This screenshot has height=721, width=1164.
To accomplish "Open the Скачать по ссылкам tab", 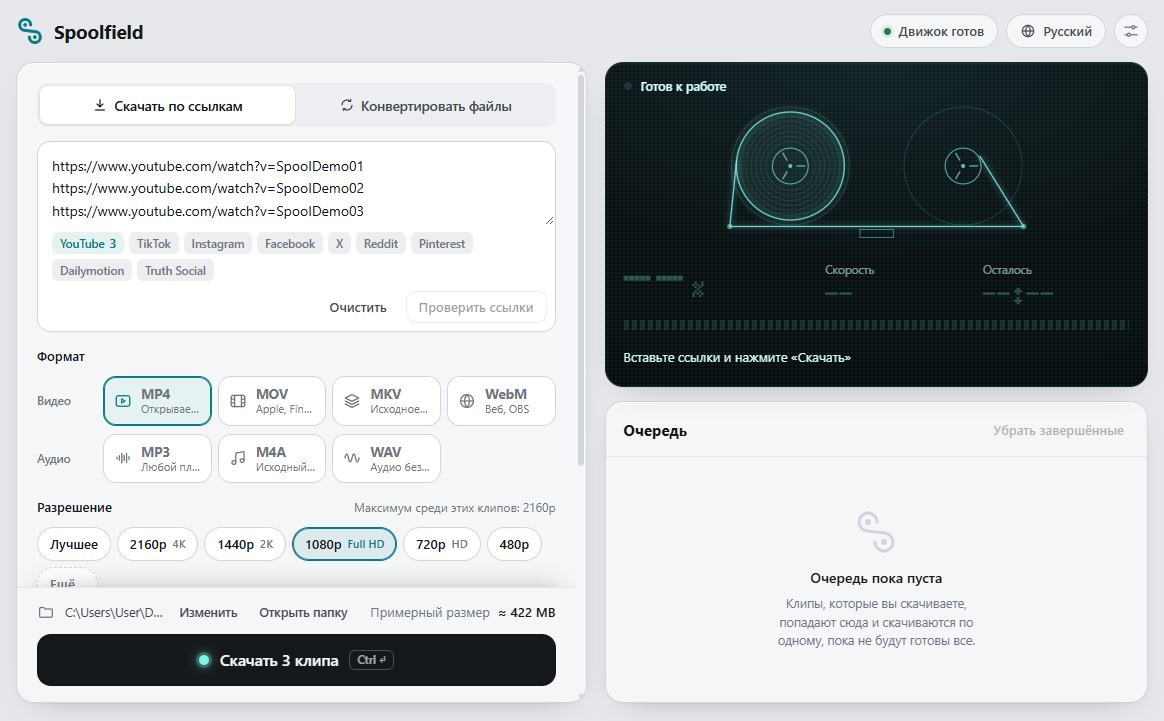I will [168, 105].
